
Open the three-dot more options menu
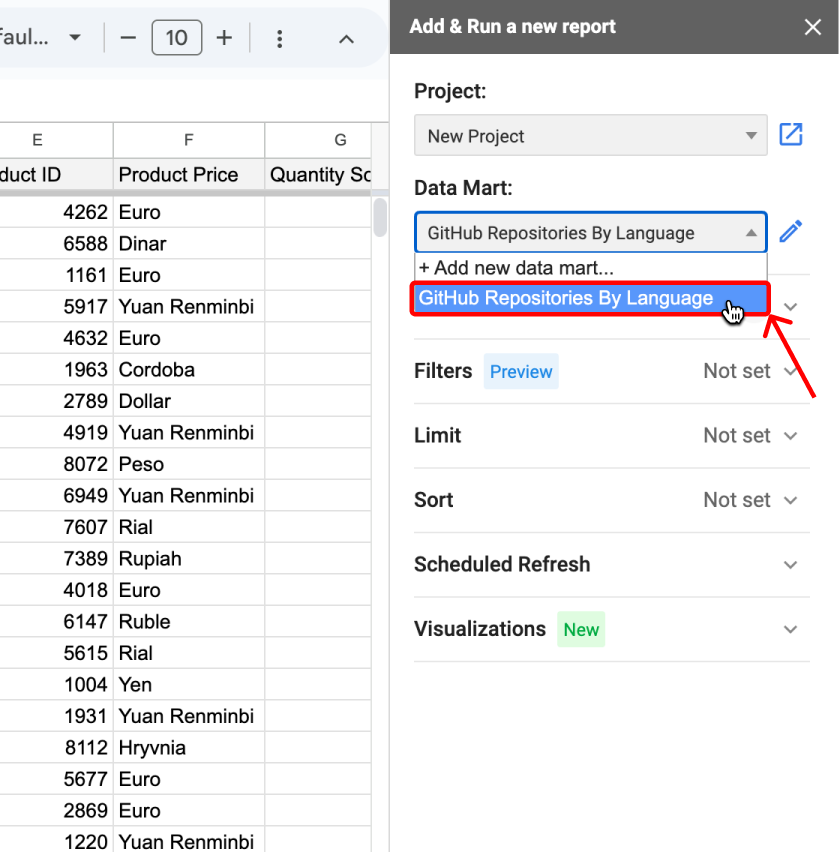pyautogui.click(x=279, y=39)
